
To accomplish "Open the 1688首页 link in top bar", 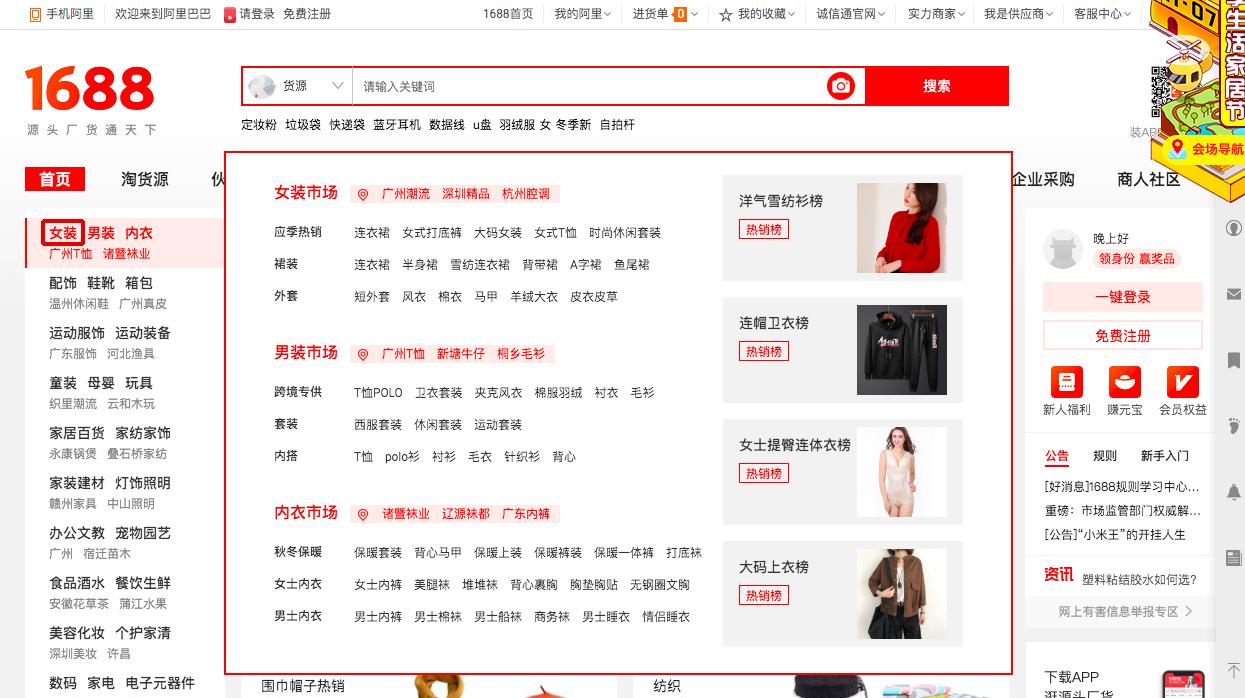I will tap(508, 14).
